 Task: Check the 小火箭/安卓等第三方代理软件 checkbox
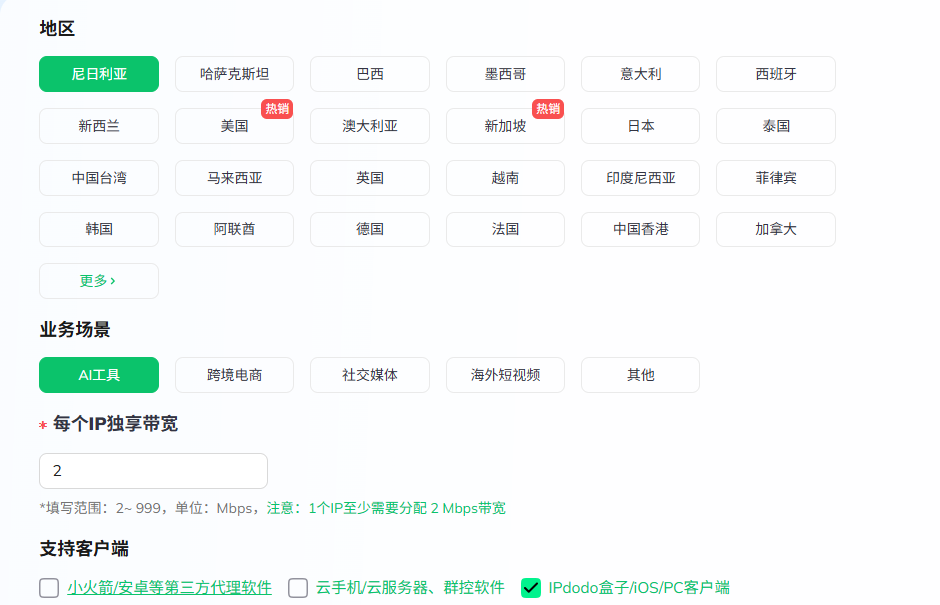[49, 588]
